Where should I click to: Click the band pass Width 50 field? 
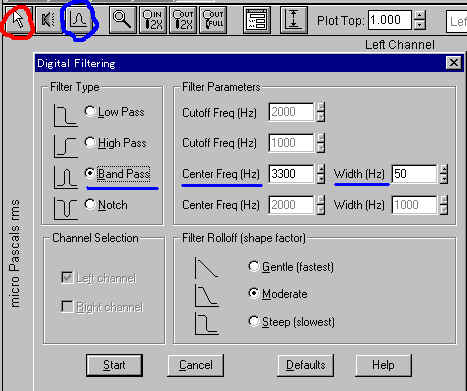click(414, 174)
